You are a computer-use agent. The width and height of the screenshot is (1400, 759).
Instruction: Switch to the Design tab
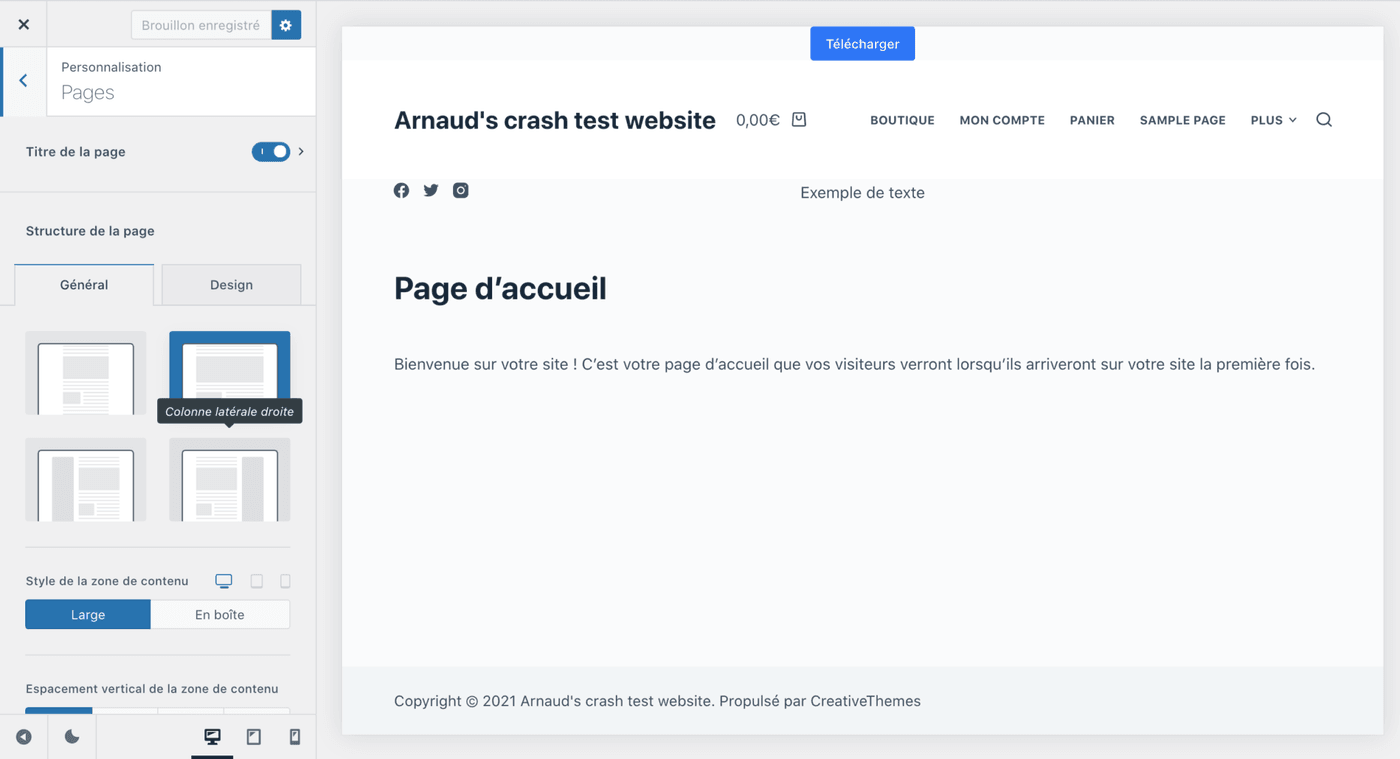pyautogui.click(x=231, y=285)
